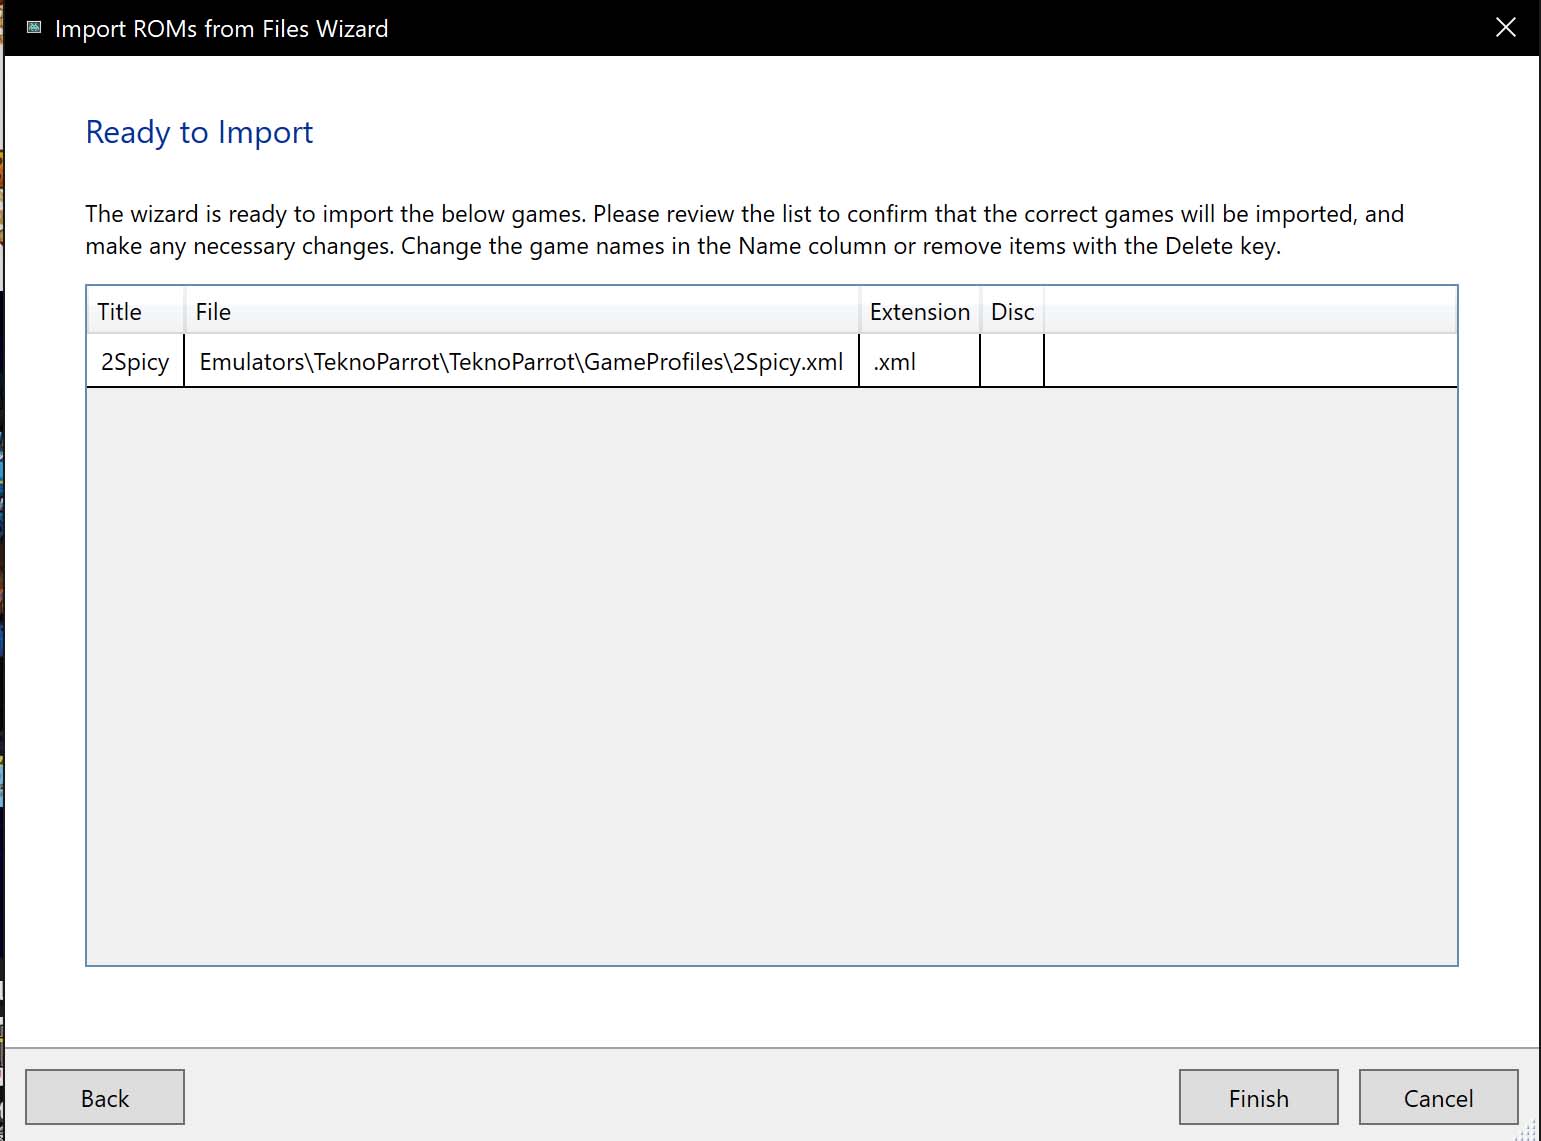Image resolution: width=1541 pixels, height=1141 pixels.
Task: Select the Disc column header
Action: [1012, 312]
